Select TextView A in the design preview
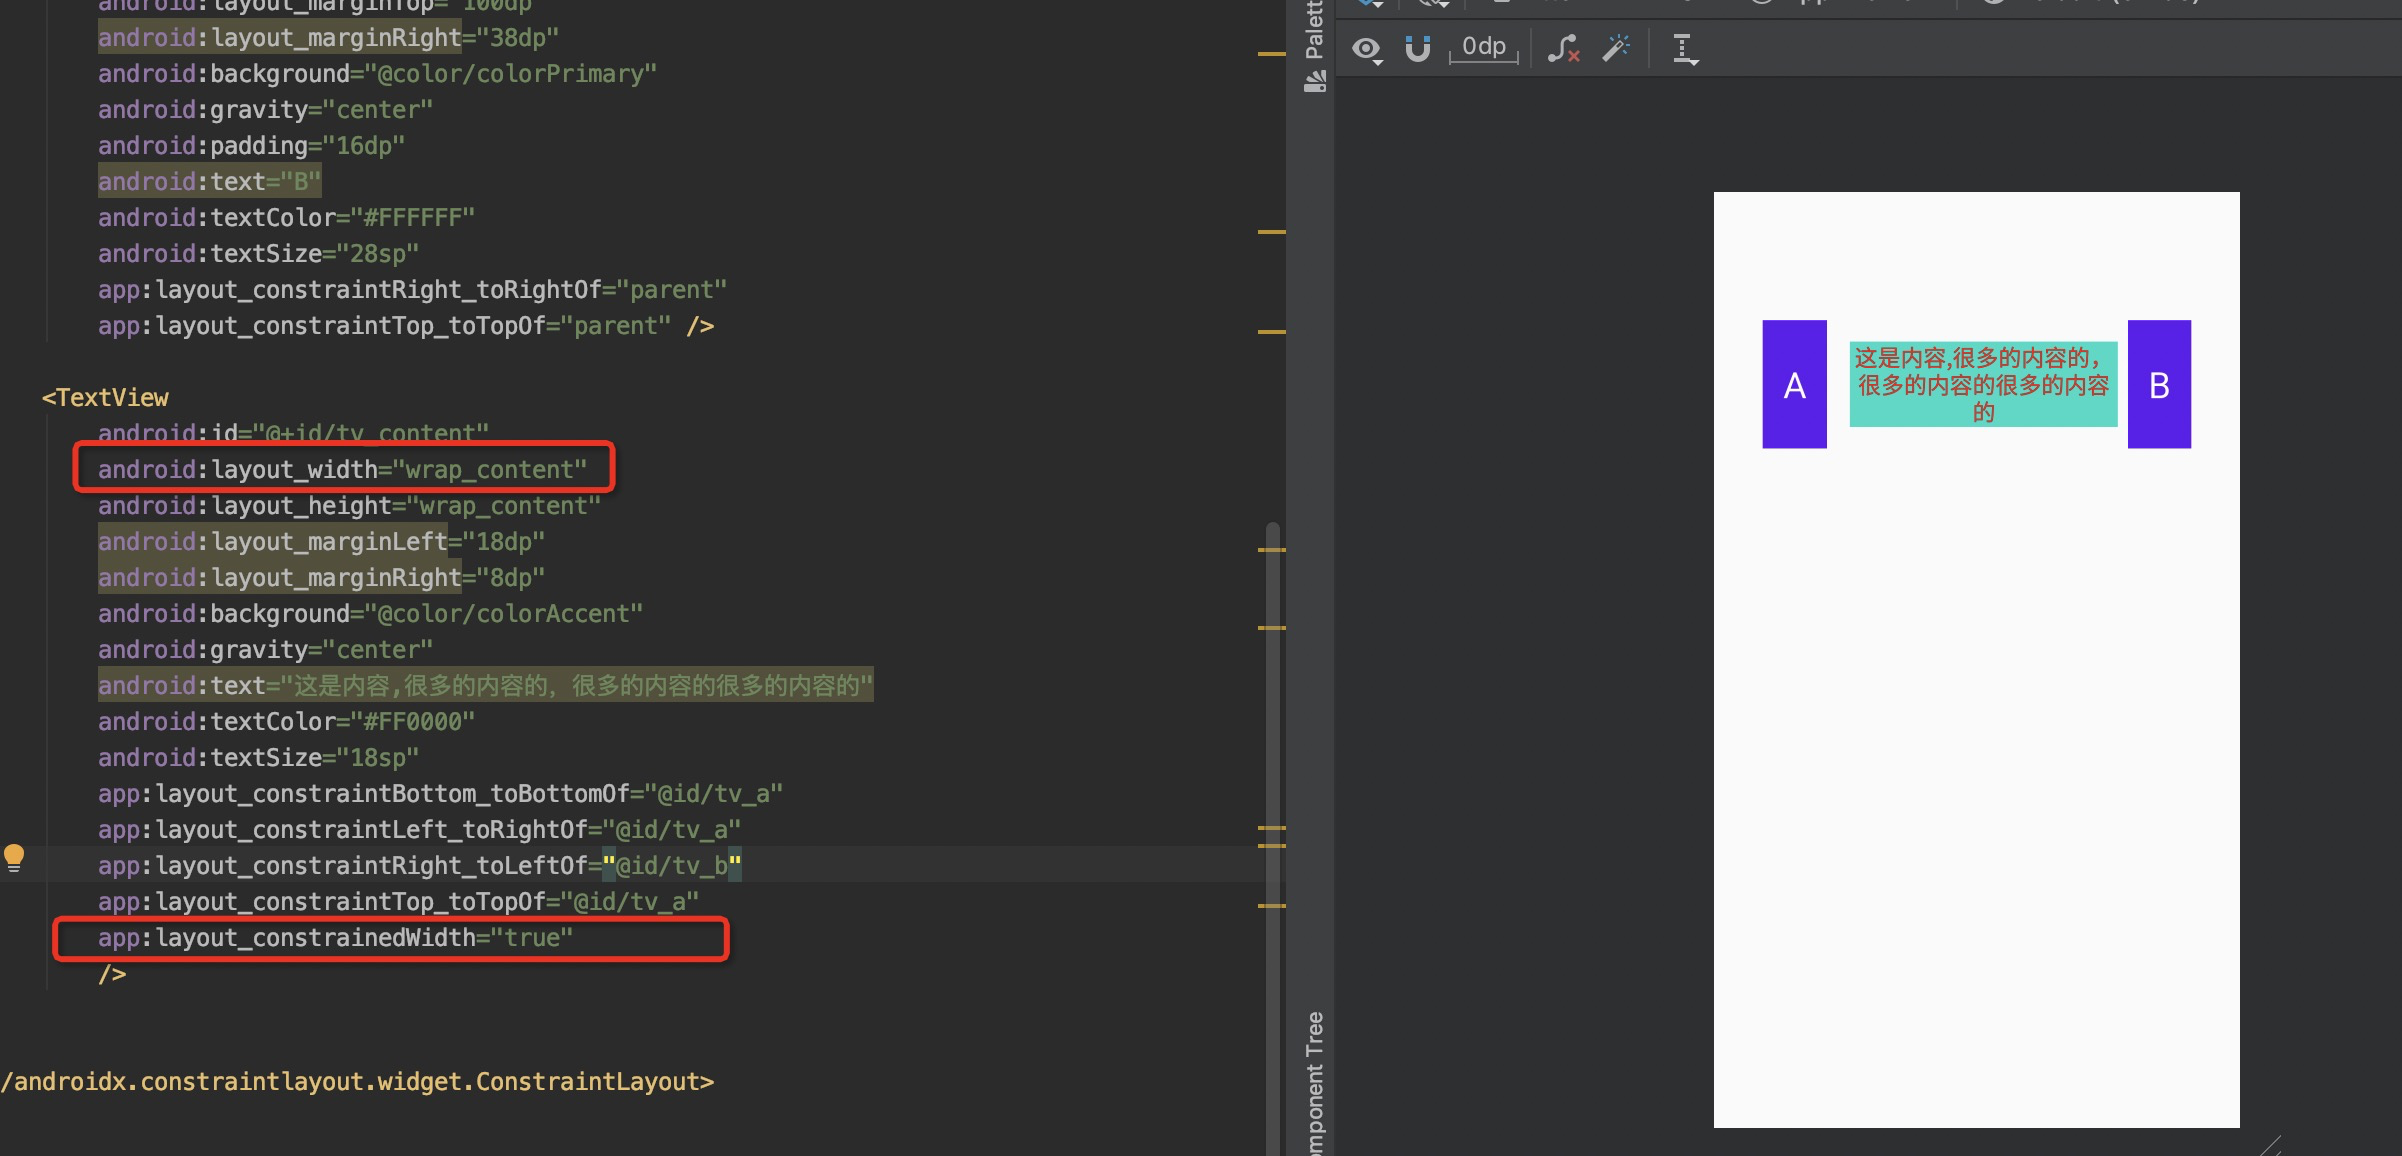Viewport: 2402px width, 1156px height. pos(1795,385)
